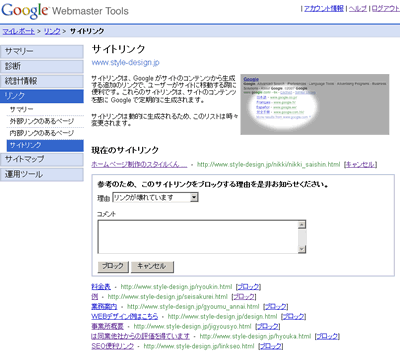Open は同業他社からの評価を得ています sitelink
The image size is (400, 362).
click(x=140, y=336)
